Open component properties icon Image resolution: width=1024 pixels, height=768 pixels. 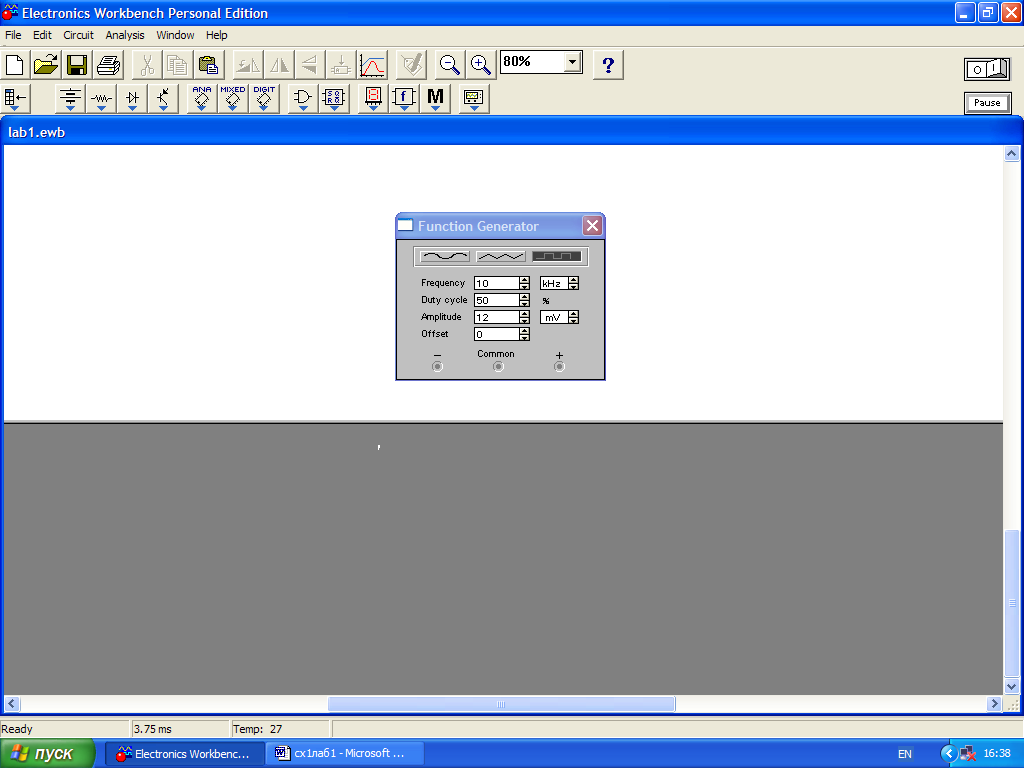[411, 65]
